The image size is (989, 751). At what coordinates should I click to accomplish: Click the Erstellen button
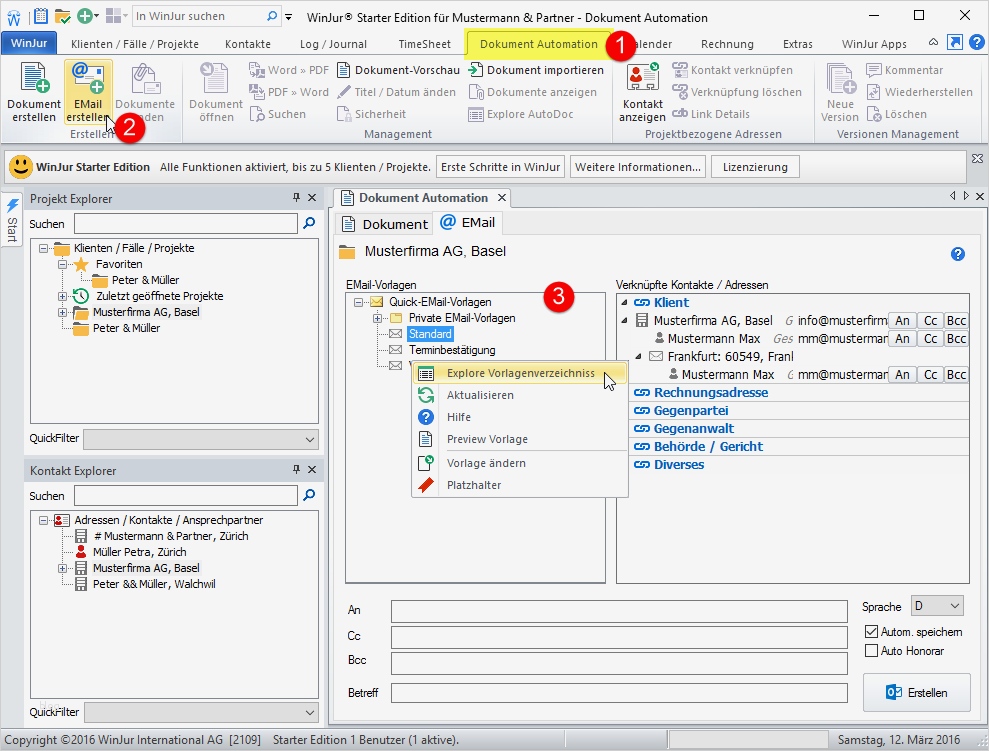point(916,692)
